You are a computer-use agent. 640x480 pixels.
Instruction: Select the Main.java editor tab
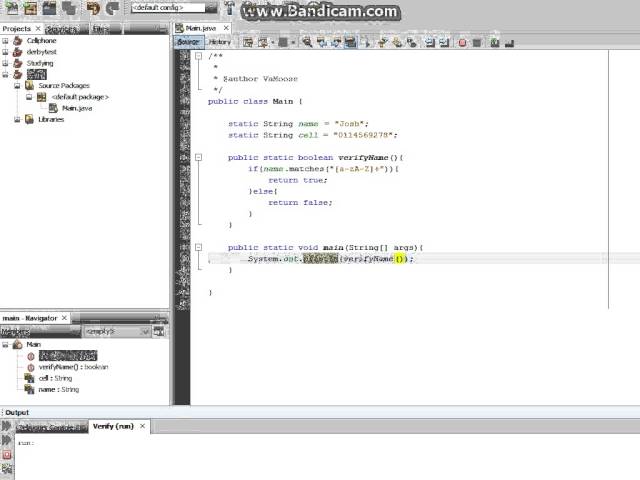[200, 28]
